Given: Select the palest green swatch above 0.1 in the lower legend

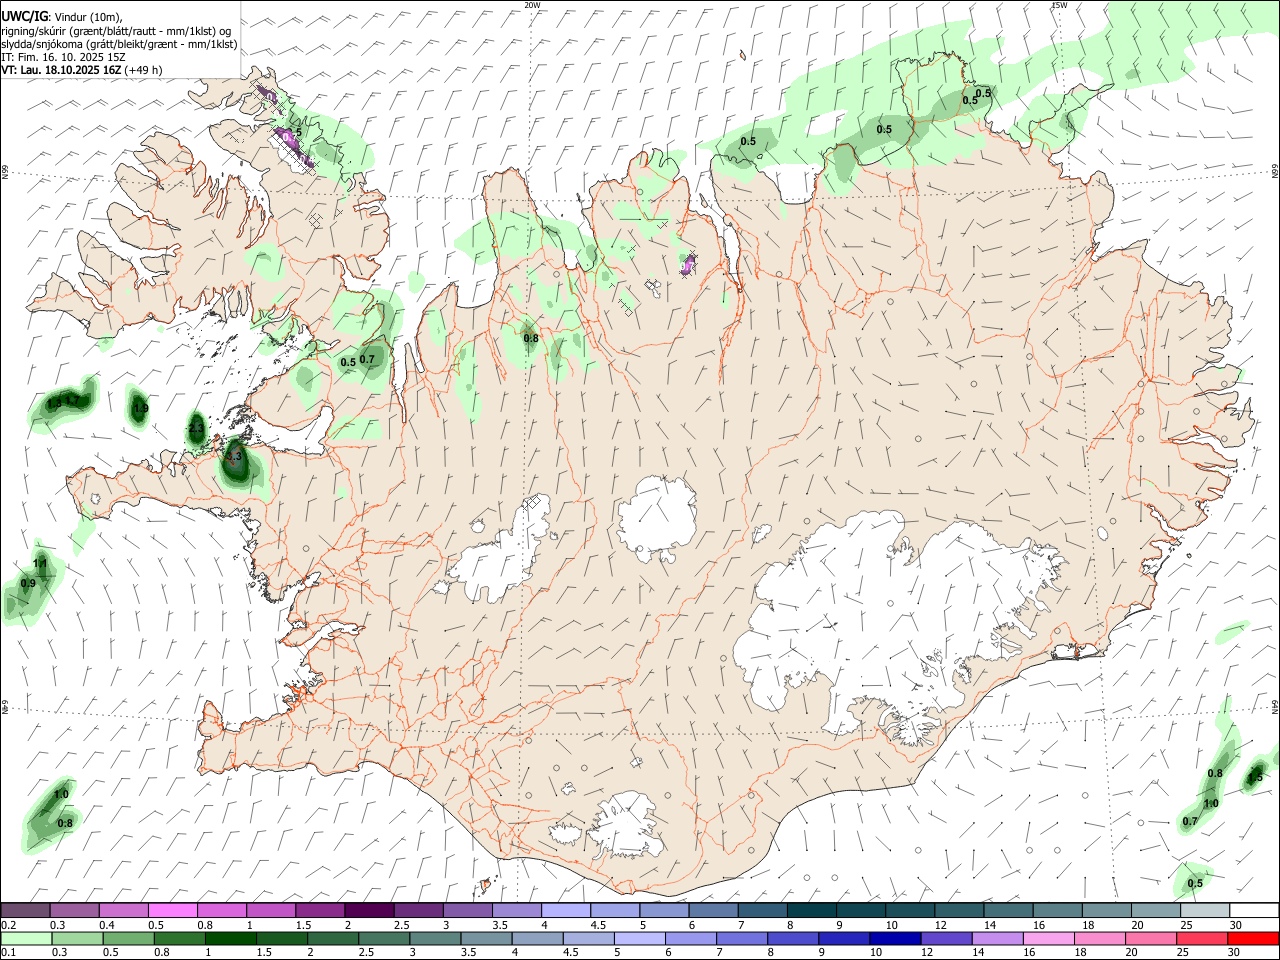Looking at the screenshot, I should [x=25, y=938].
